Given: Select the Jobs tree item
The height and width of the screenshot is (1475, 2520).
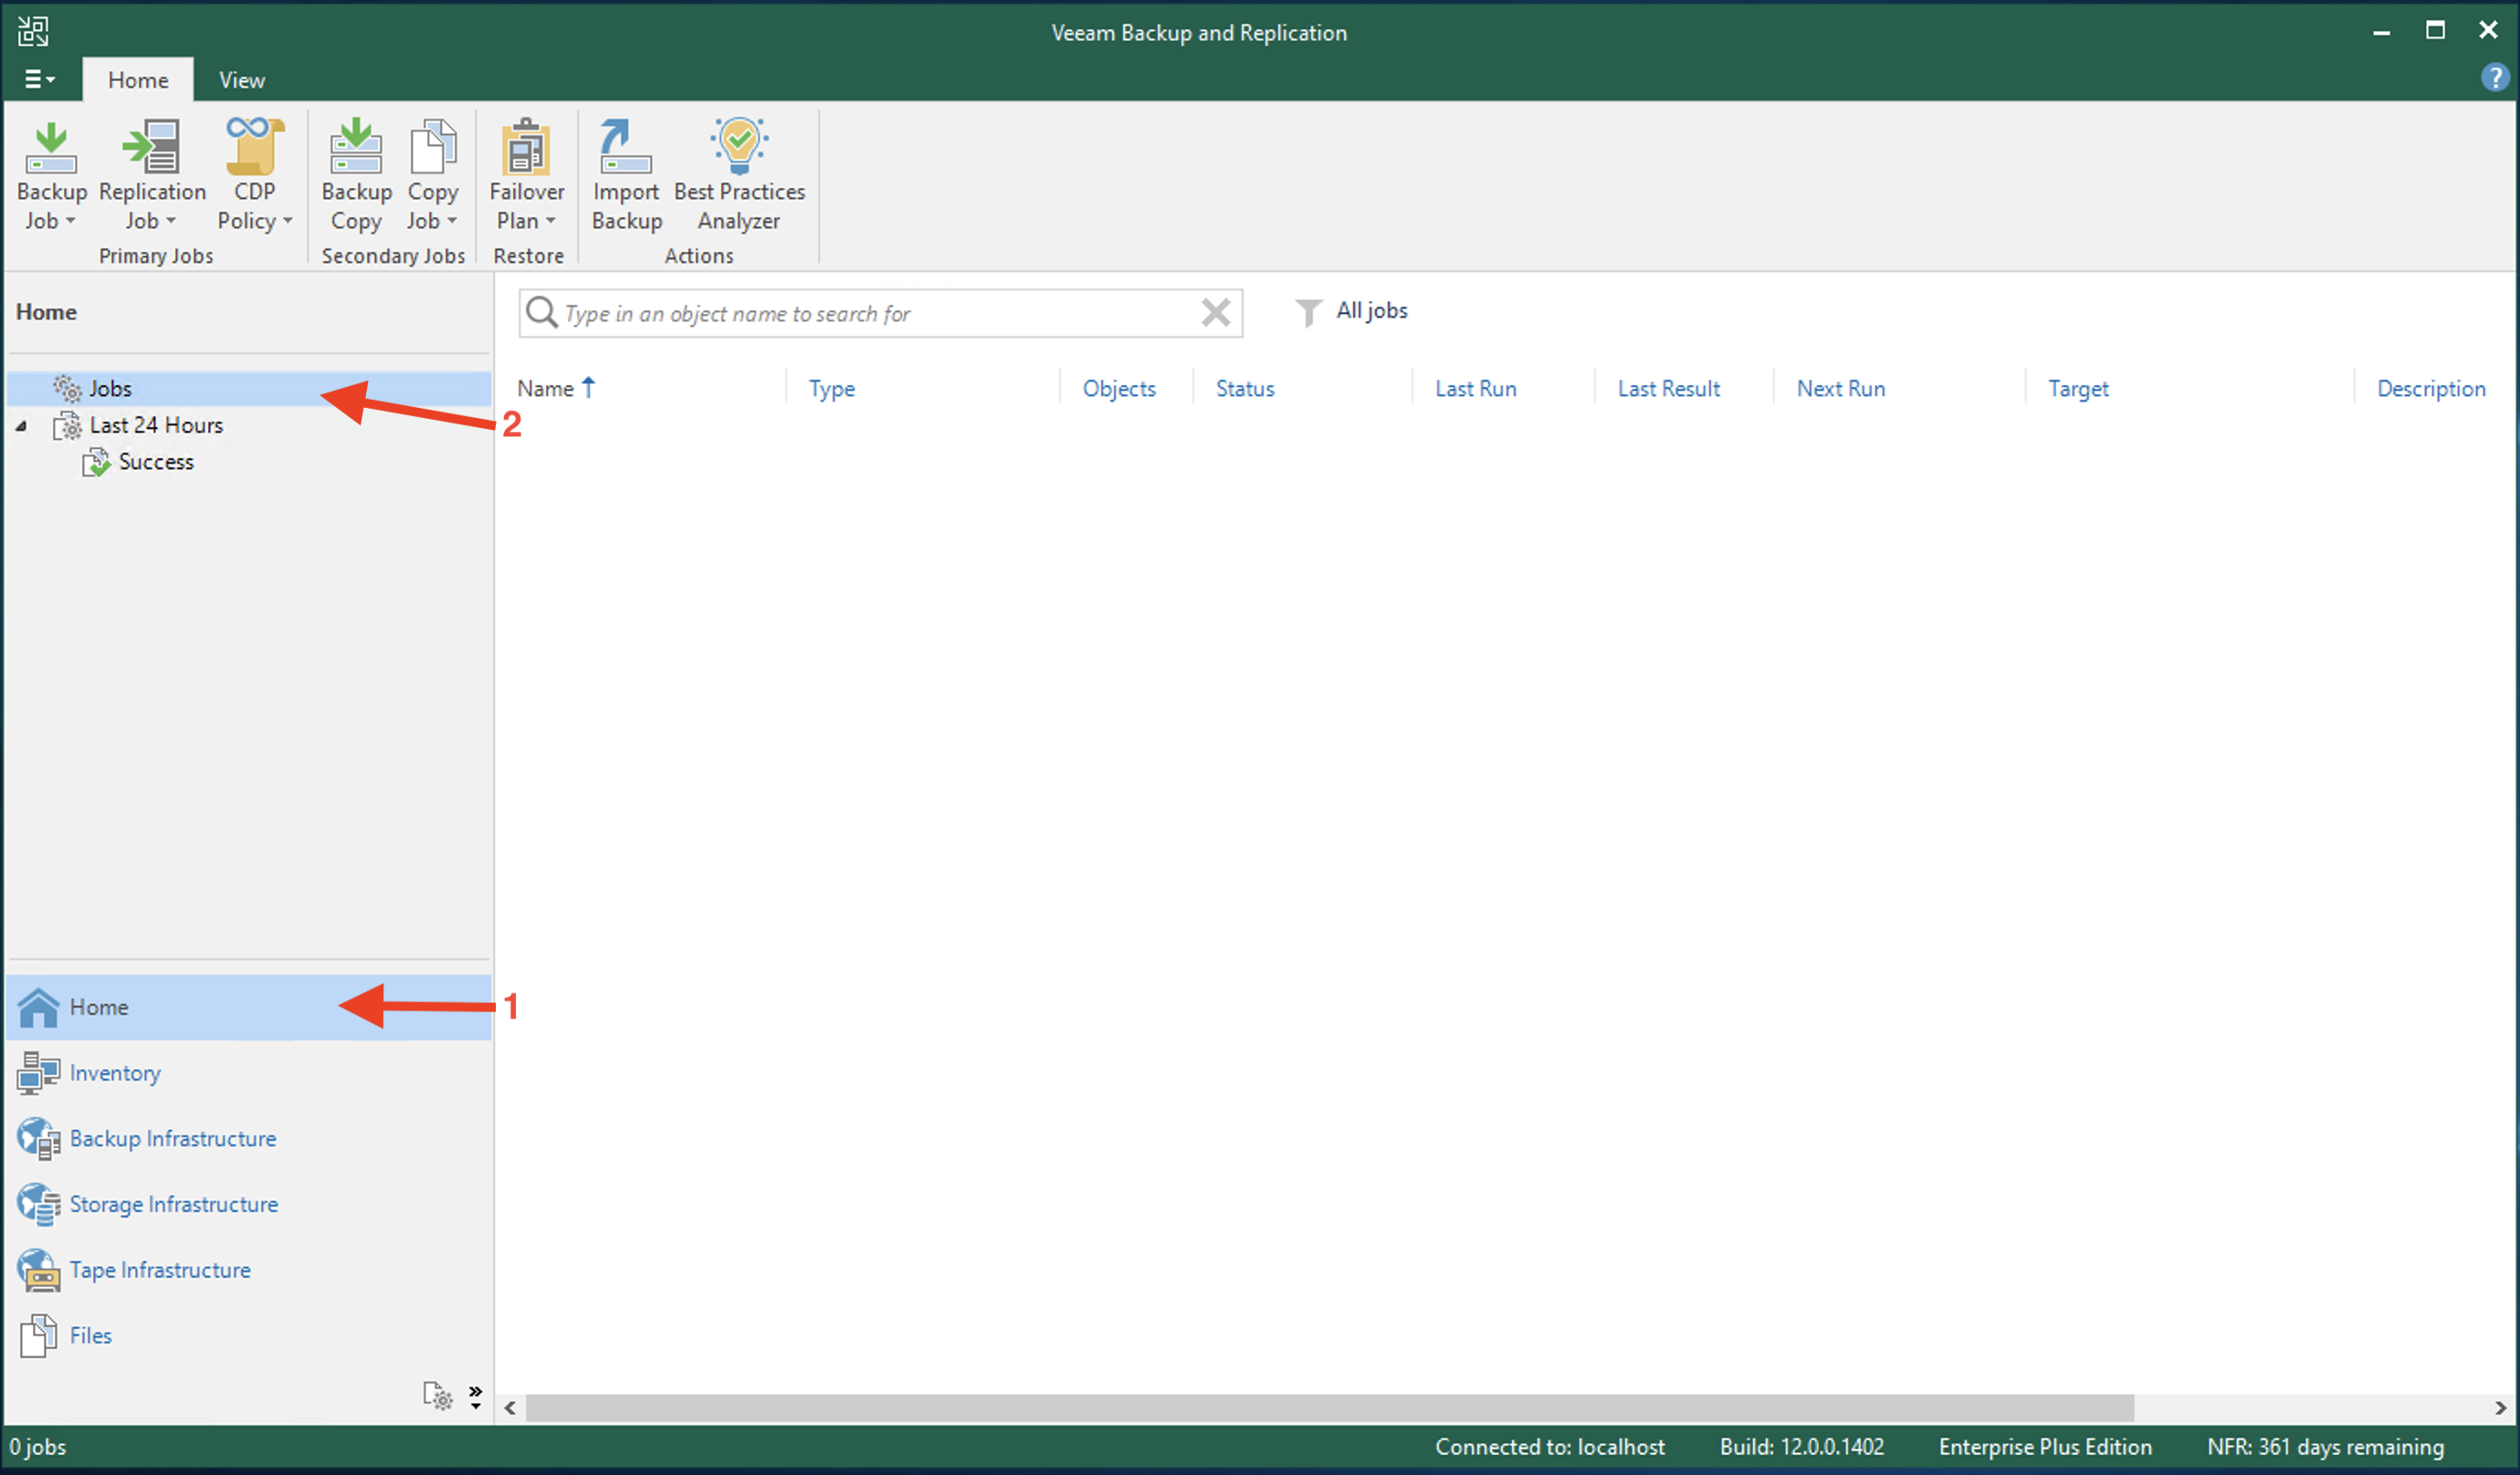Looking at the screenshot, I should 249,388.
